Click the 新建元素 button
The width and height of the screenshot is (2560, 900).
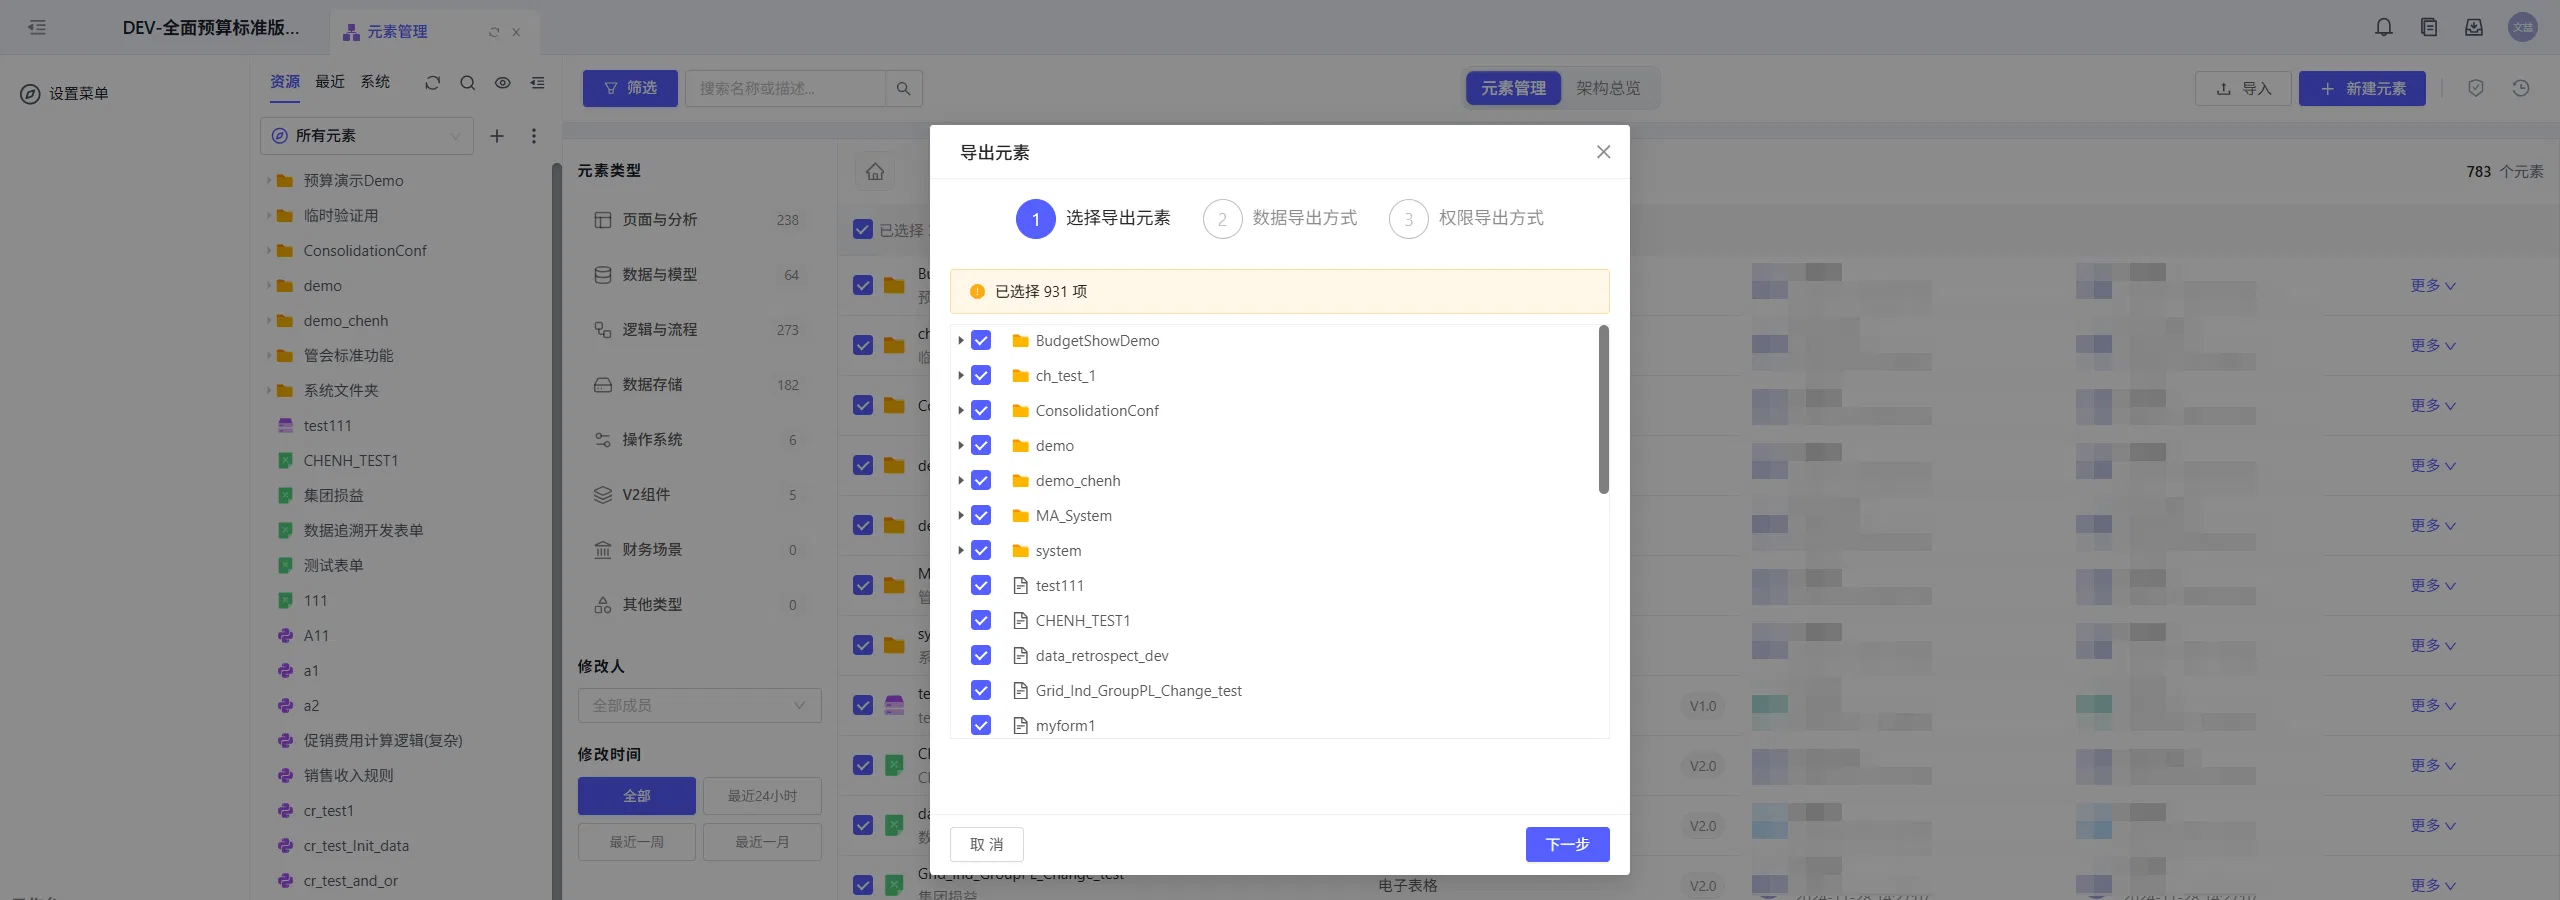2362,89
